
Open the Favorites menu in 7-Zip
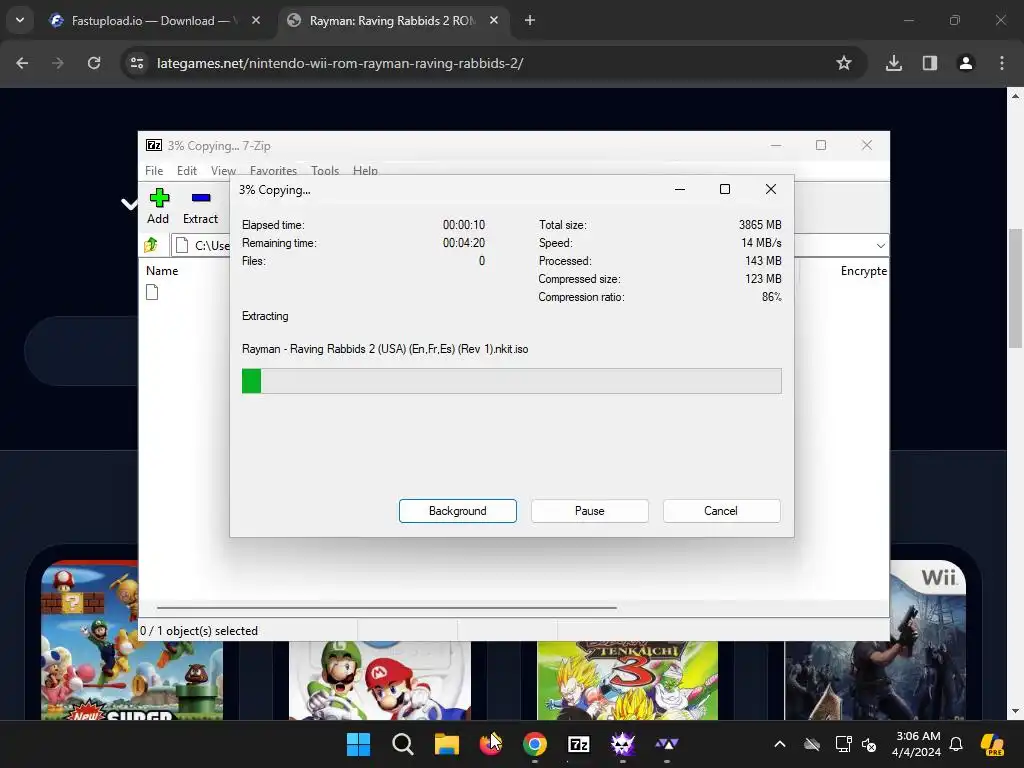273,170
